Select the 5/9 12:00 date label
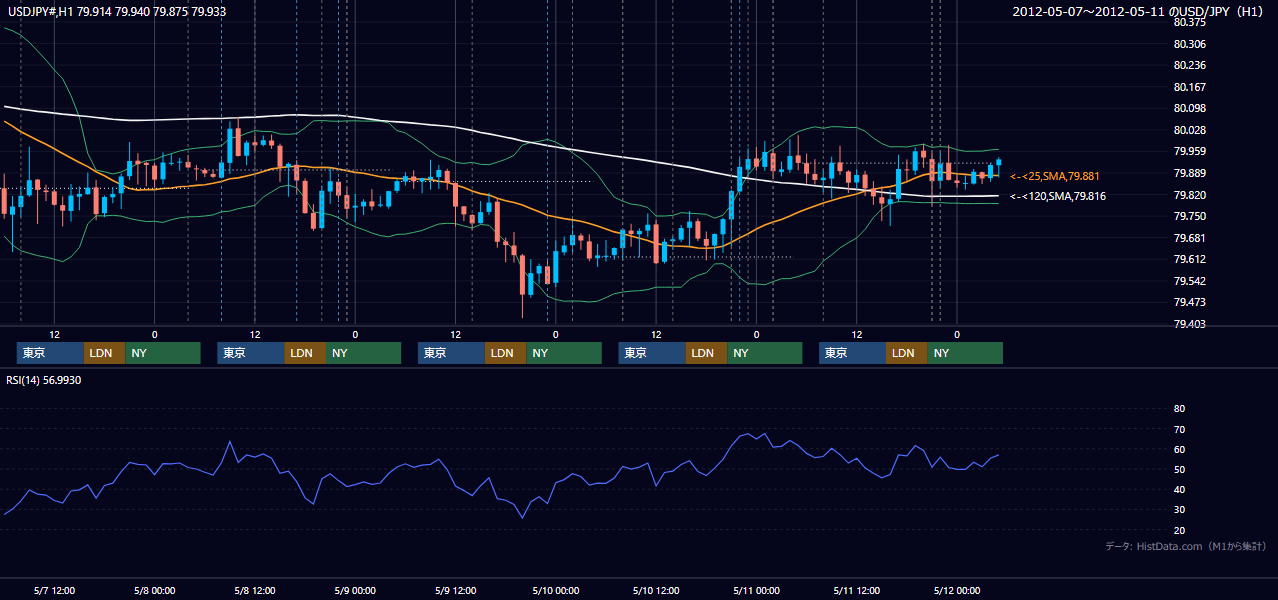 click(x=455, y=590)
